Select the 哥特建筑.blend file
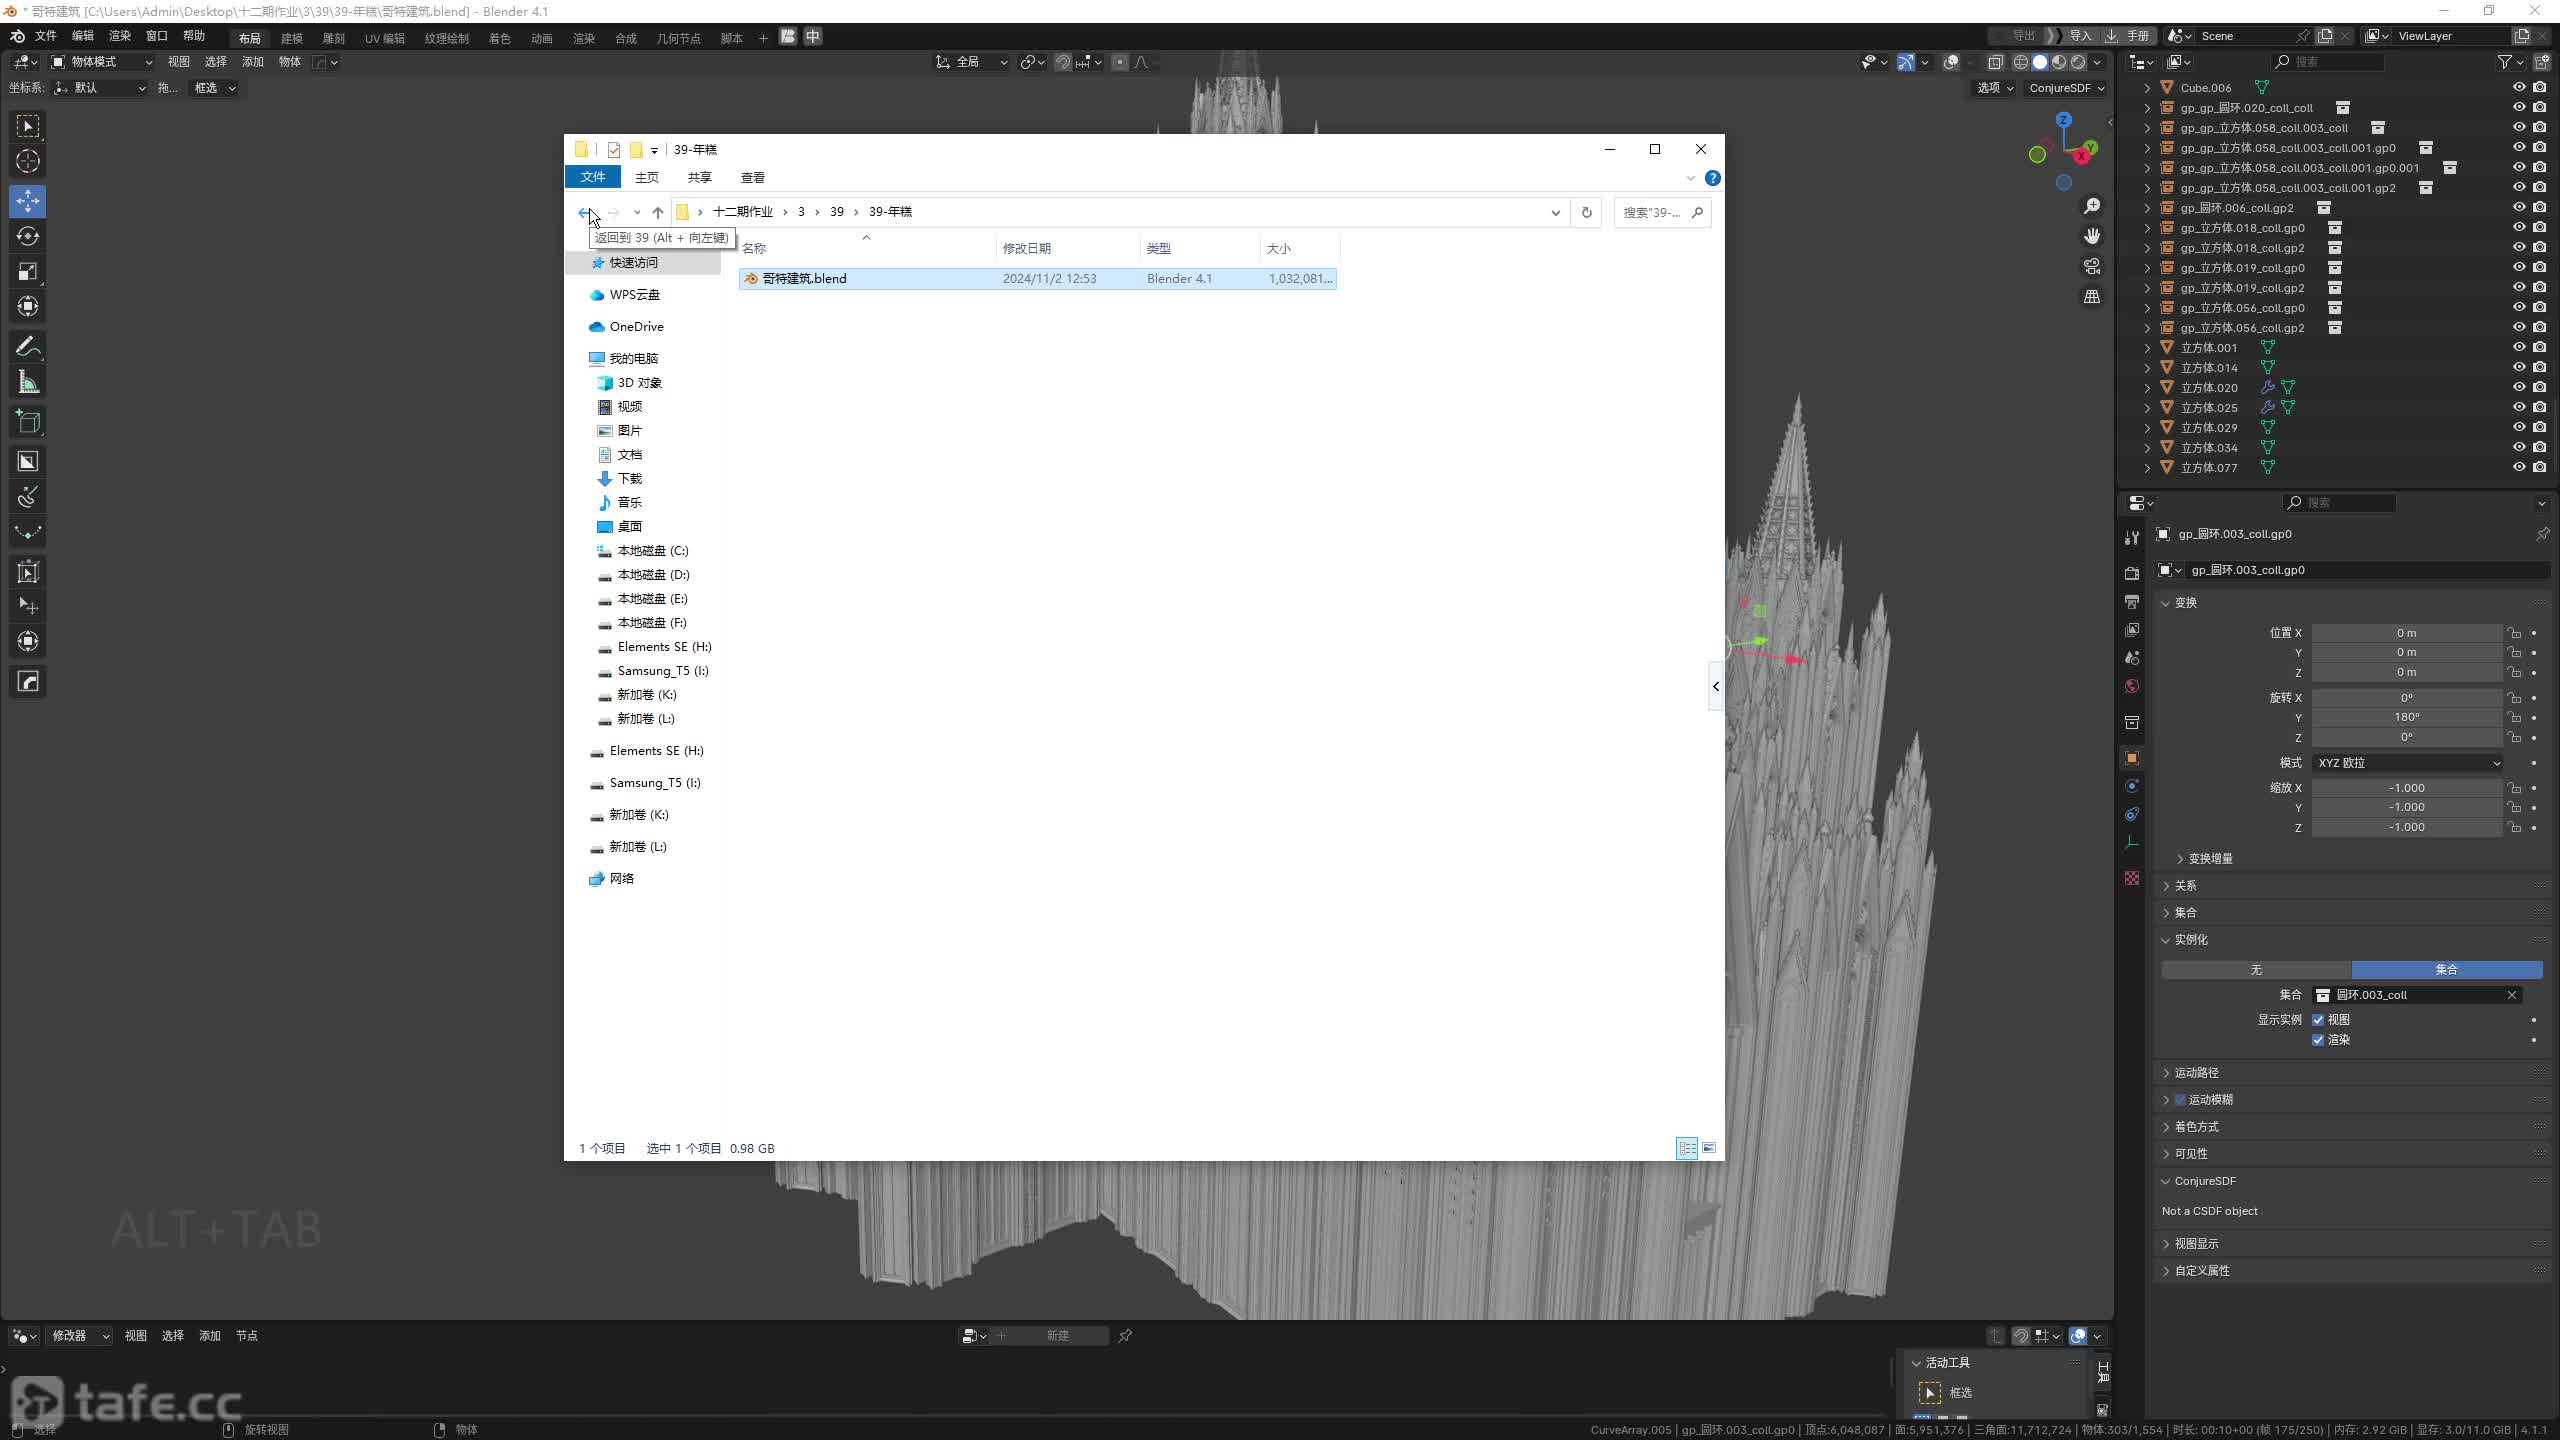2560x1440 pixels. [804, 279]
